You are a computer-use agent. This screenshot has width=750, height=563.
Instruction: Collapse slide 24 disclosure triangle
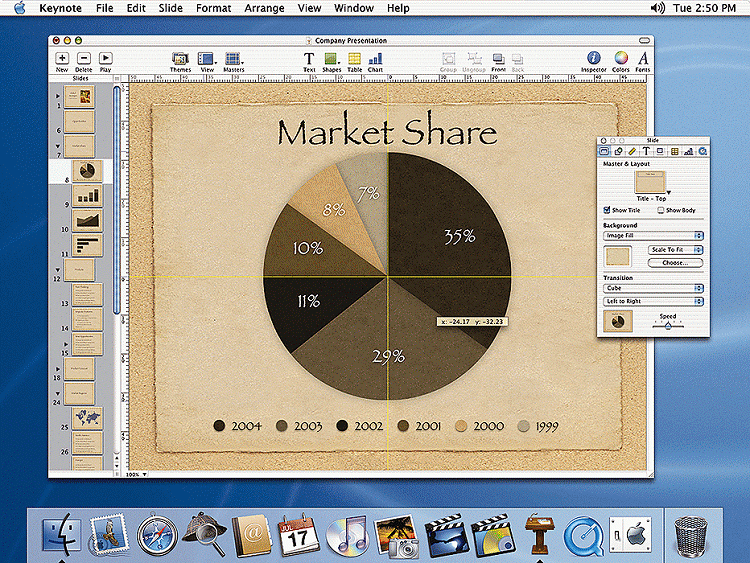coord(58,394)
